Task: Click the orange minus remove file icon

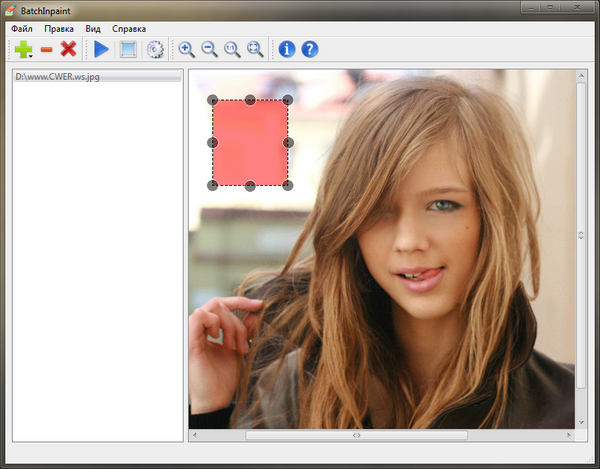Action: 46,49
